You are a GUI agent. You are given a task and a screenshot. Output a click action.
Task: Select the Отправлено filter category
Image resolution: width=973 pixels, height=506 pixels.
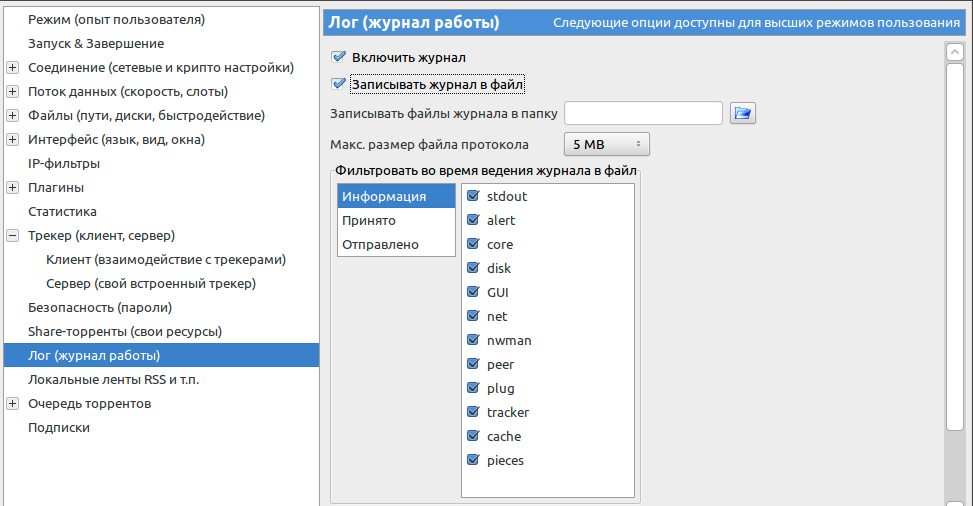tap(396, 245)
